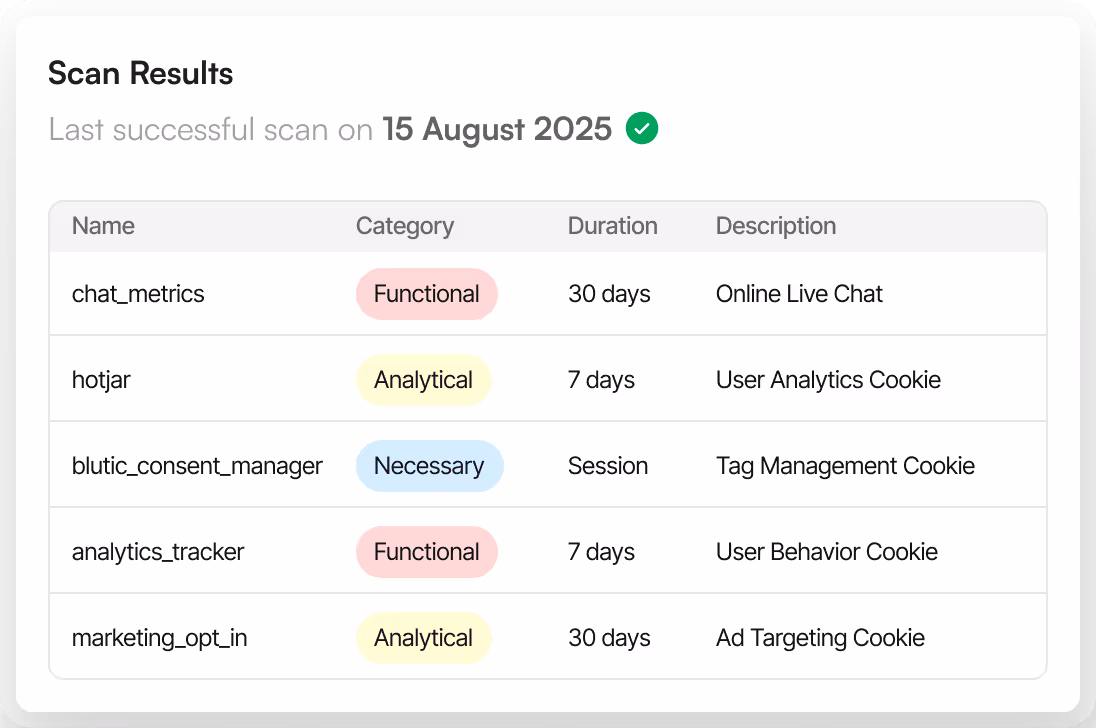This screenshot has height=728, width=1096.
Task: Open the analytics_tracker cookie entry
Action: [158, 552]
